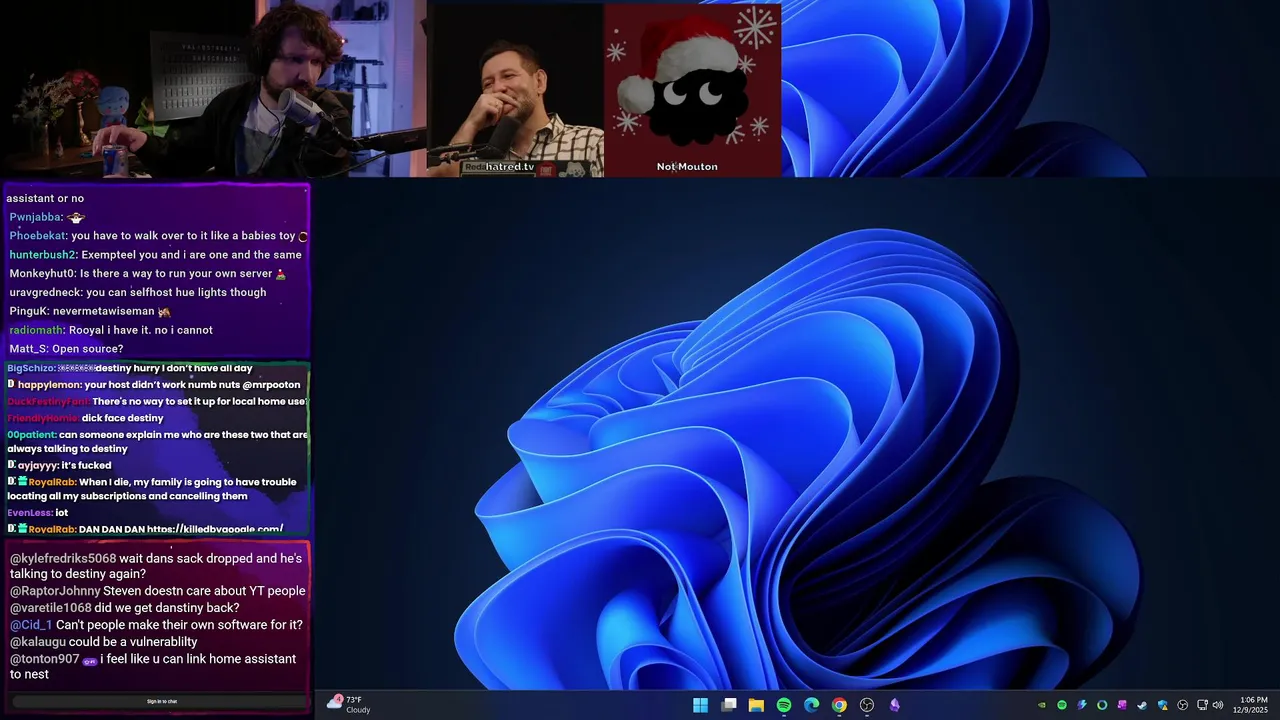Click username hunterbush2 in chat
1280x720 pixels.
43,255
